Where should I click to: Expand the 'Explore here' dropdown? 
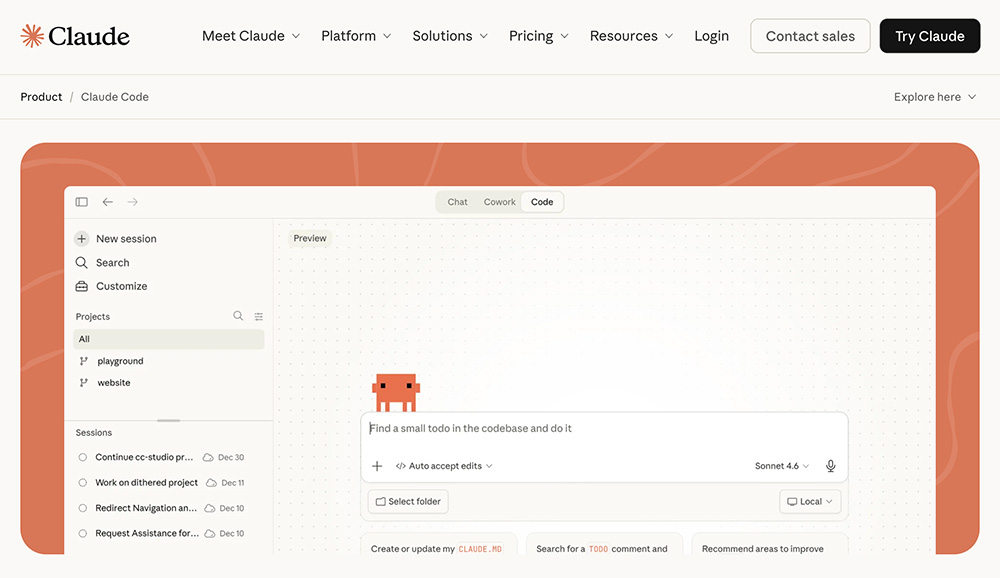[x=935, y=97]
